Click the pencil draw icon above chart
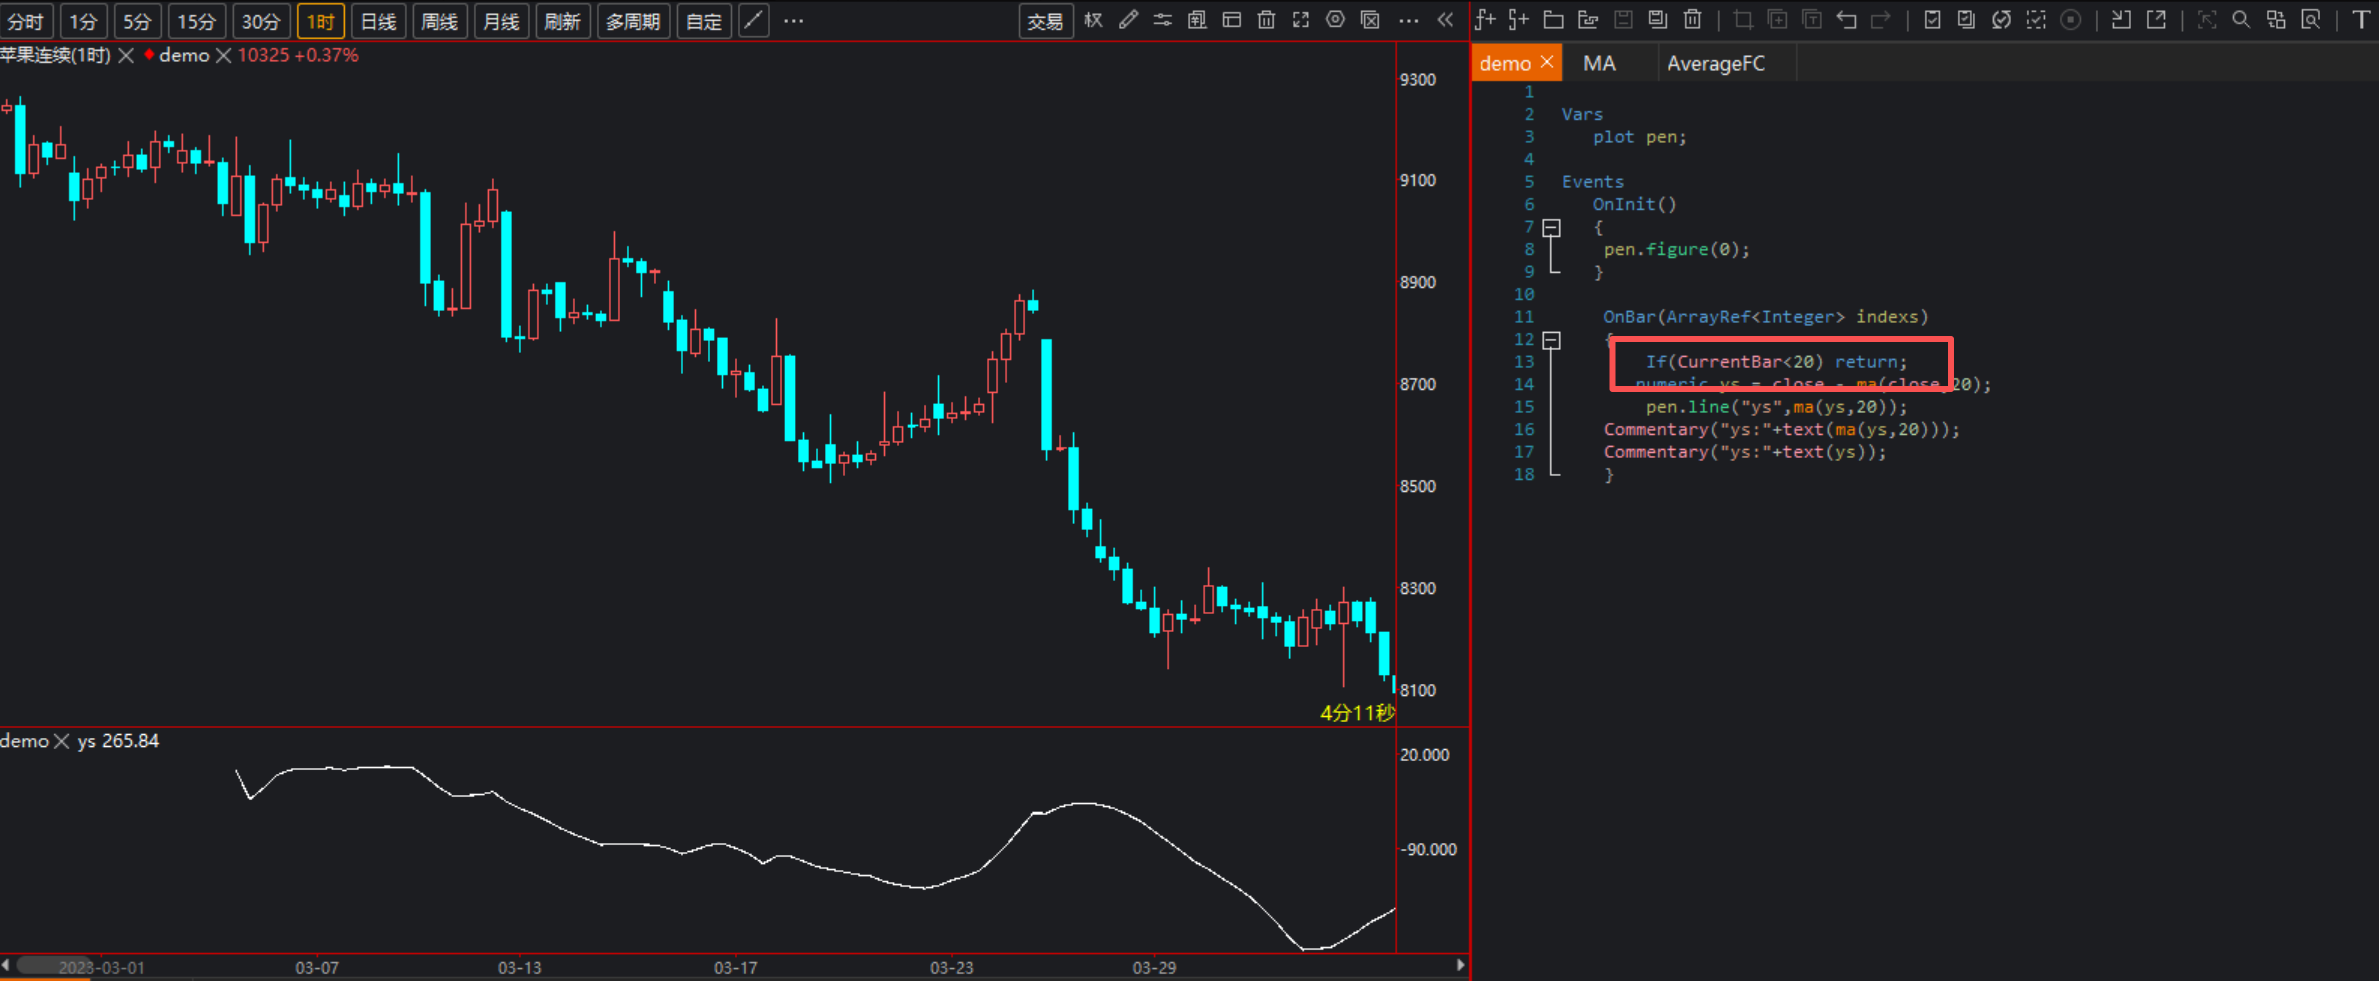The width and height of the screenshot is (2379, 981). [1128, 20]
